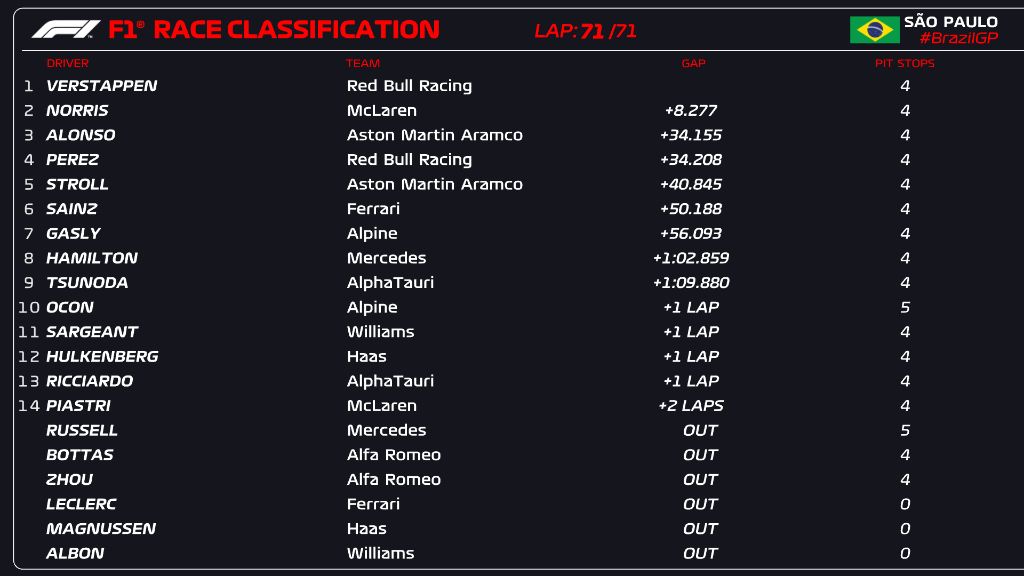Click the Brazil flag icon
The height and width of the screenshot is (576, 1024).
tap(875, 30)
